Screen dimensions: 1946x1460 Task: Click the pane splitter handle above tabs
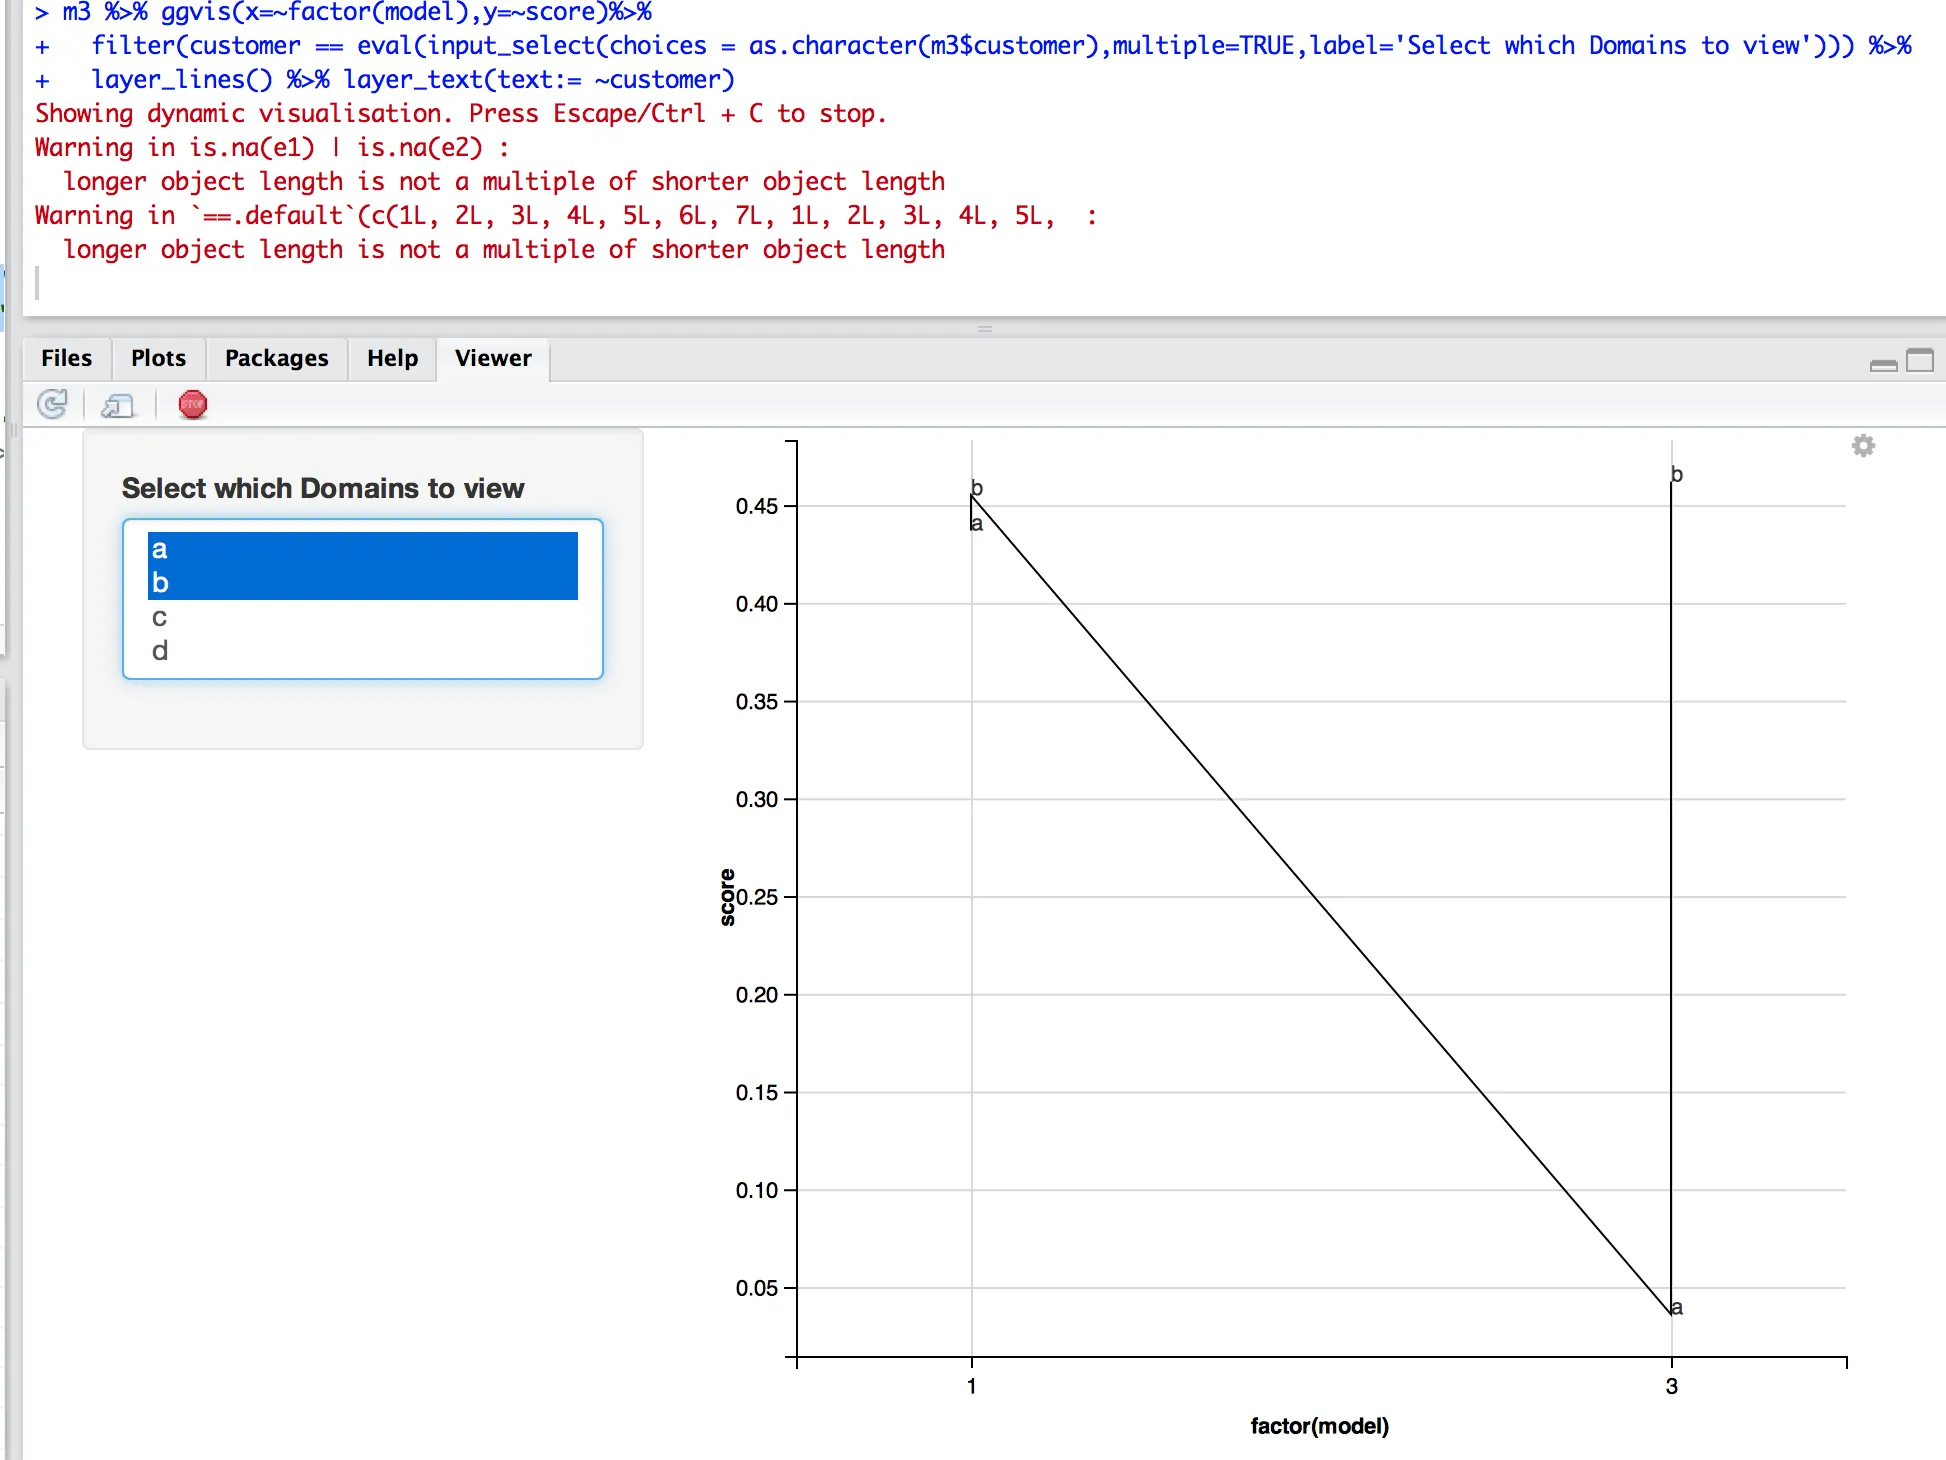[985, 329]
